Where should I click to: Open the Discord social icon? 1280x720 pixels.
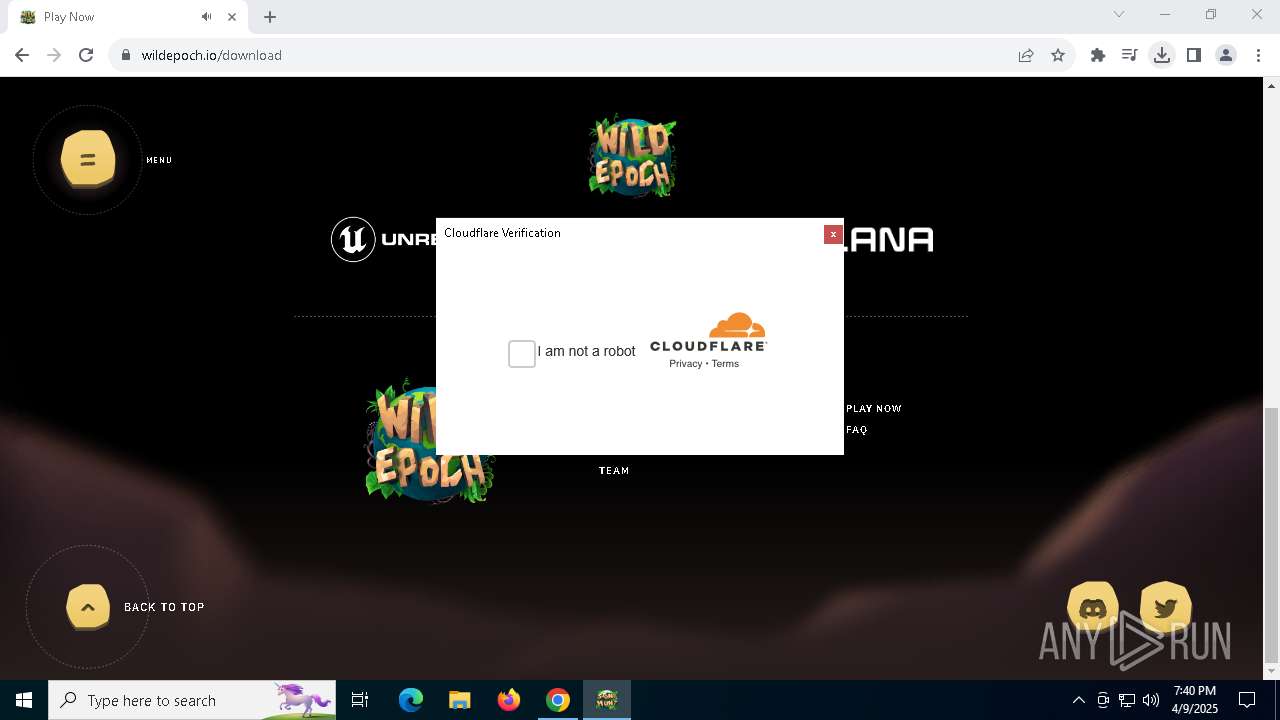coord(1093,608)
